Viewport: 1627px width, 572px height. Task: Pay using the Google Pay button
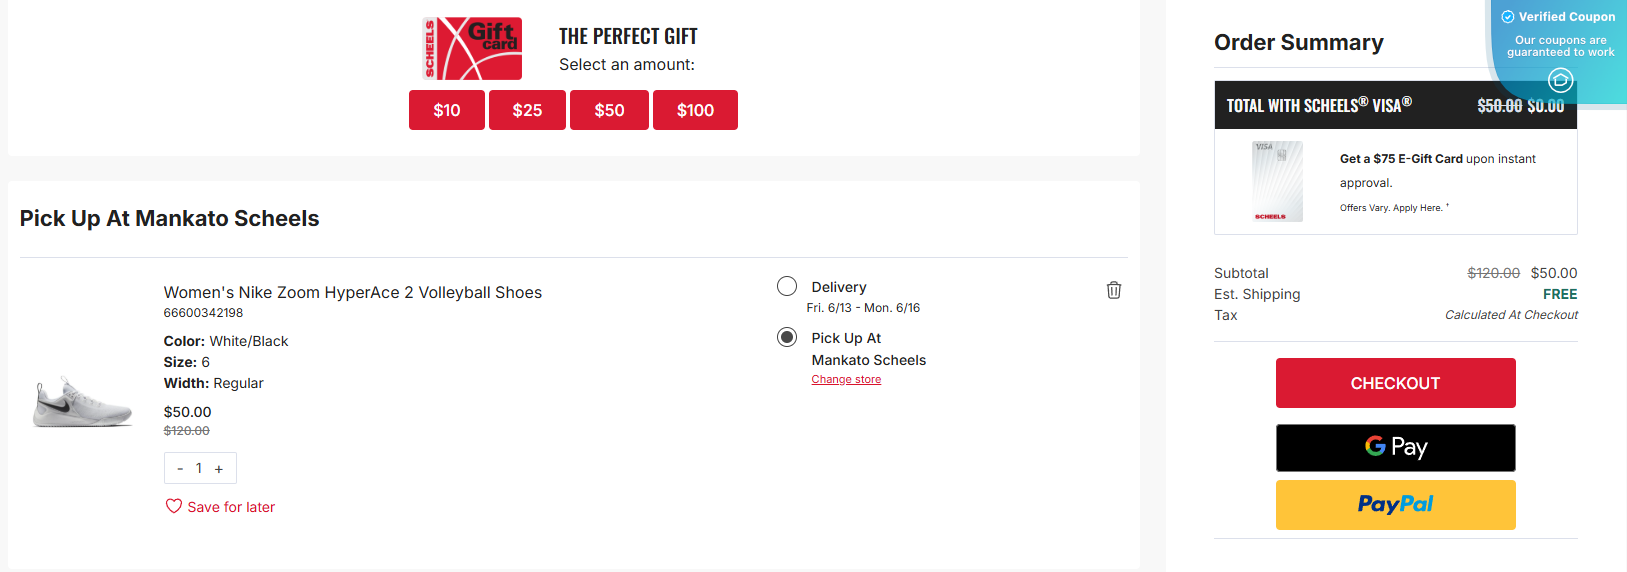[1395, 447]
